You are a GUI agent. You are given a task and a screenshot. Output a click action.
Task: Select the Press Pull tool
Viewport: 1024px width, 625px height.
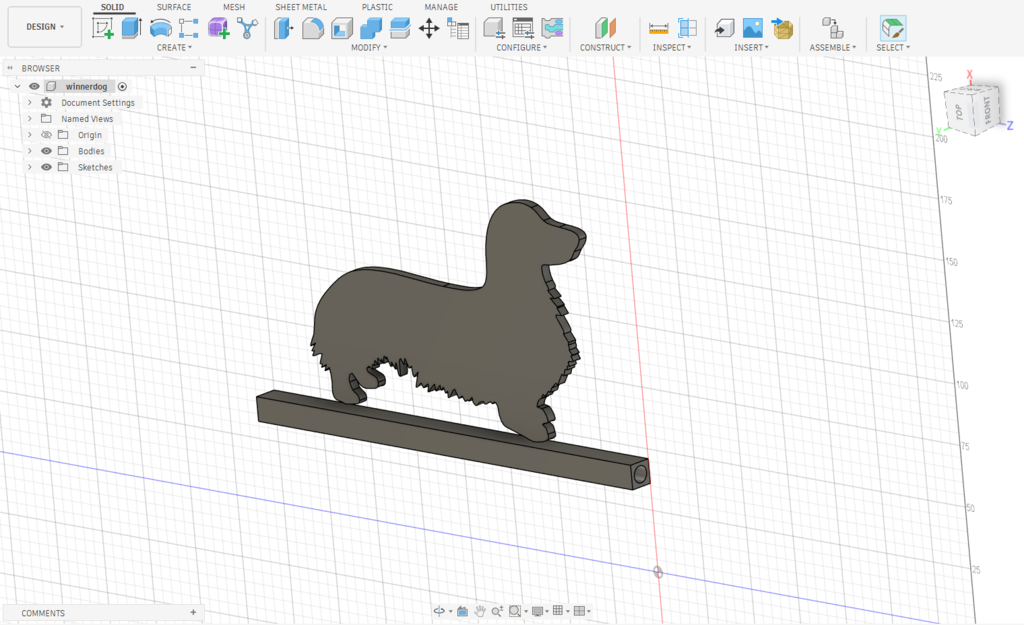(283, 28)
